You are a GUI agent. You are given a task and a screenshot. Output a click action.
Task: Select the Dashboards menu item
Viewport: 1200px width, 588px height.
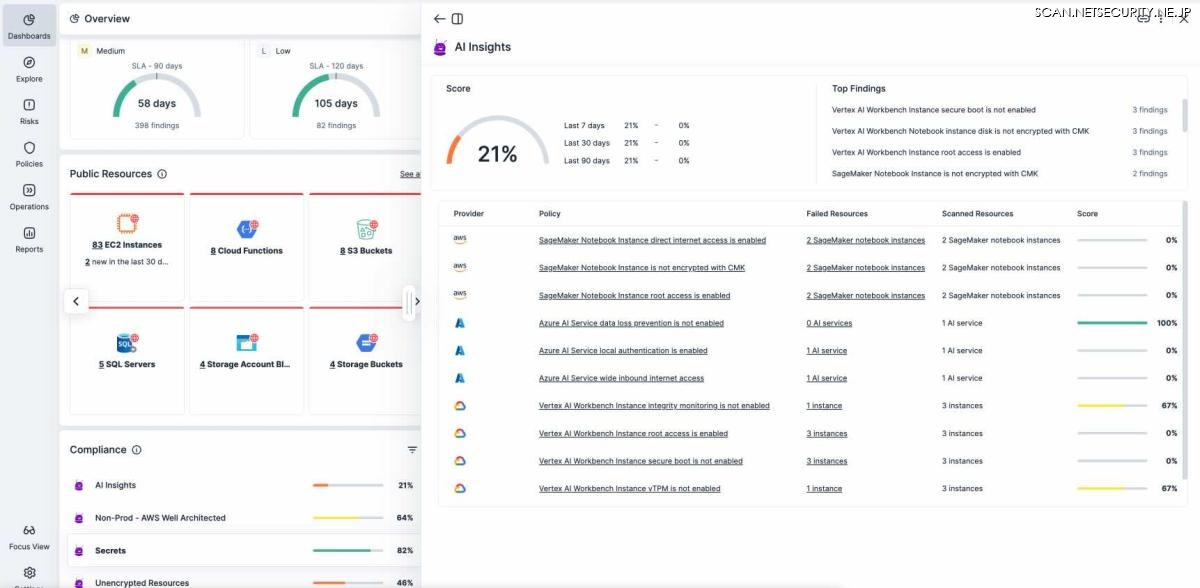[29, 26]
